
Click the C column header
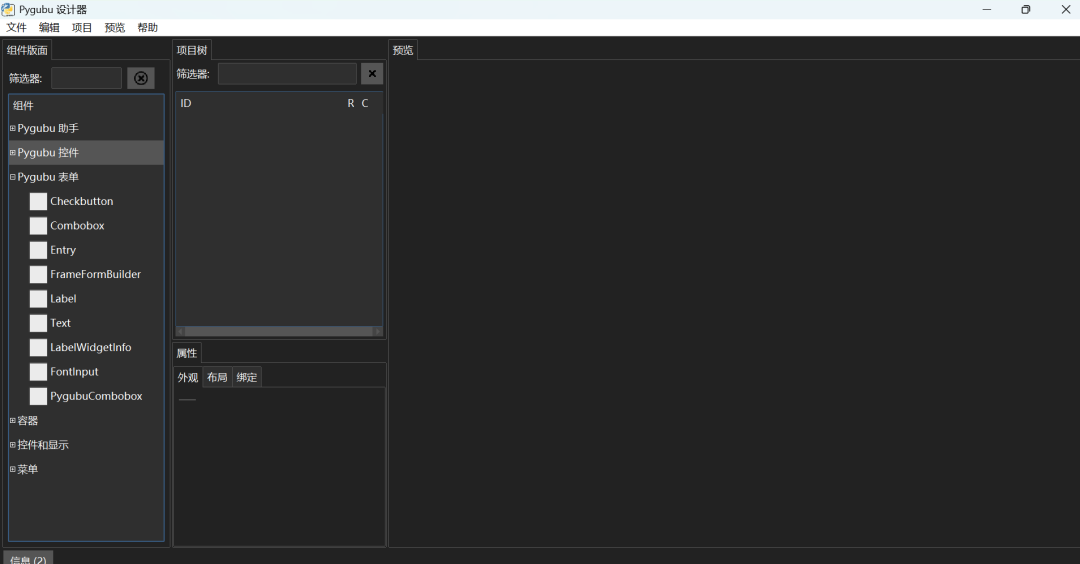pyautogui.click(x=365, y=103)
